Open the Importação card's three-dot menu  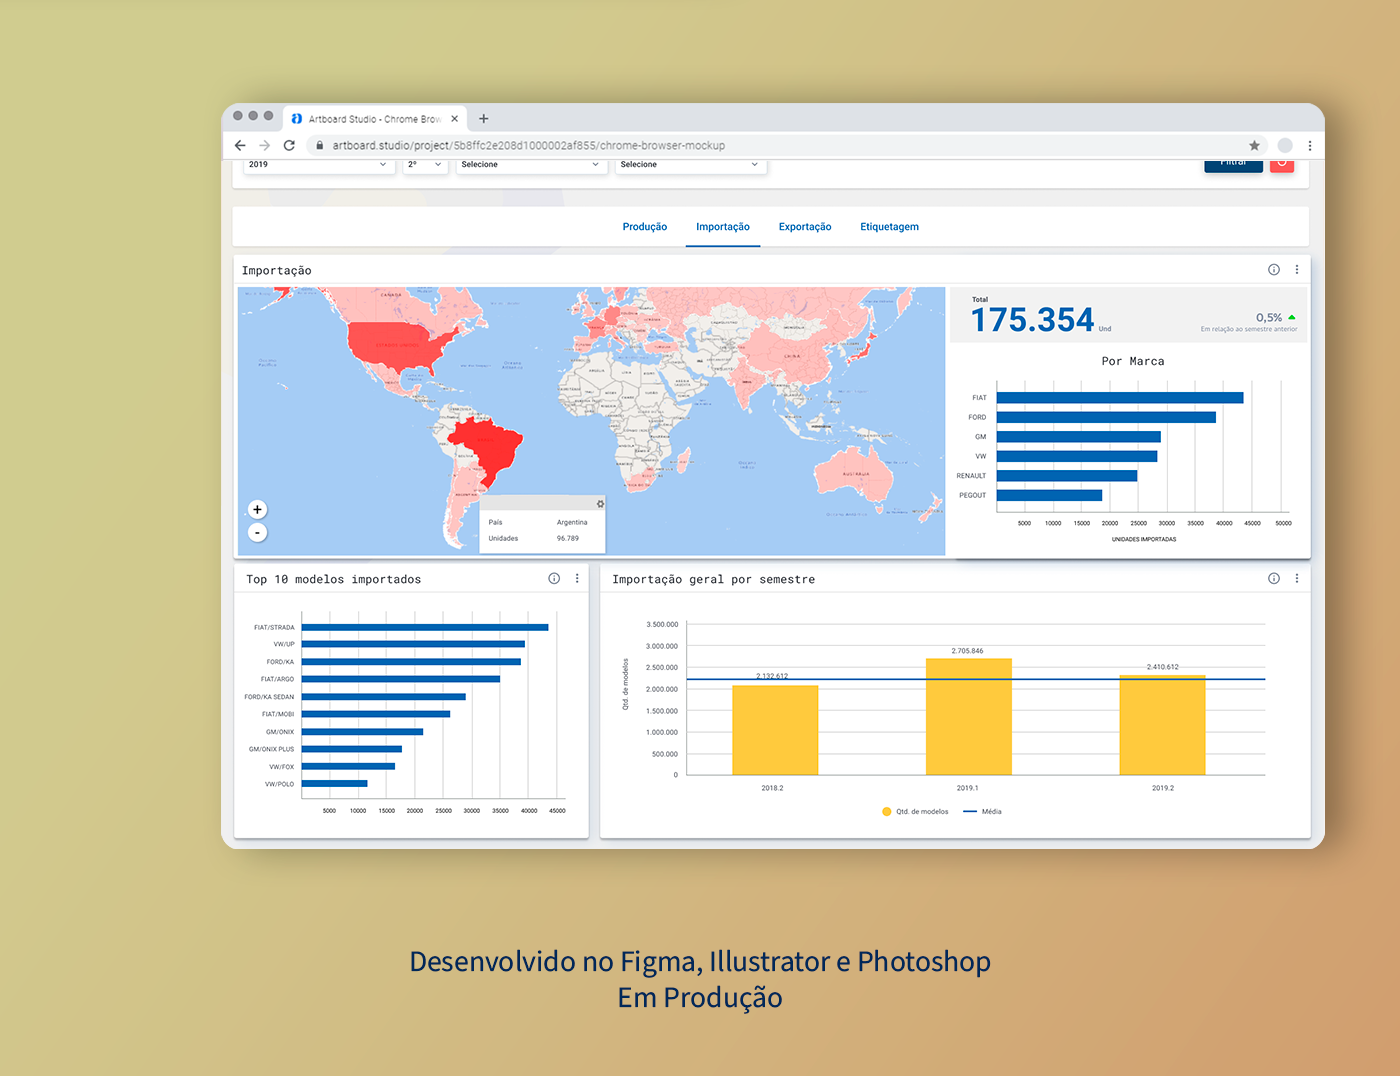pos(1297,269)
